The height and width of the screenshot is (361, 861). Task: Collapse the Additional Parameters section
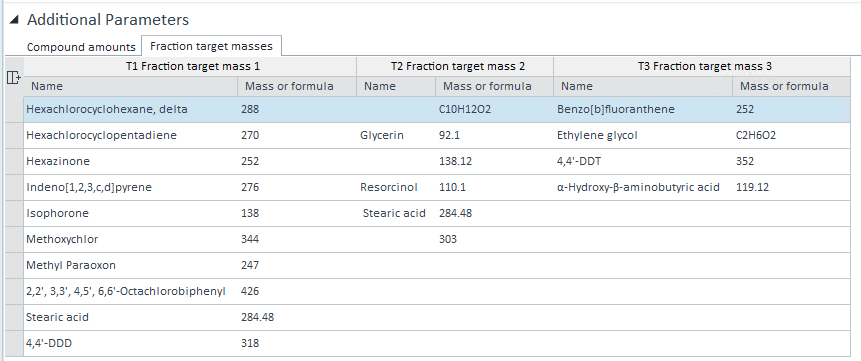click(x=15, y=20)
